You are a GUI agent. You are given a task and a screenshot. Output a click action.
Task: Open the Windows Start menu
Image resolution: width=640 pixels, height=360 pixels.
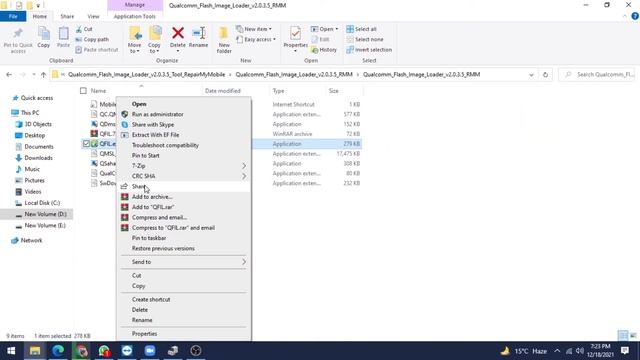(11, 351)
